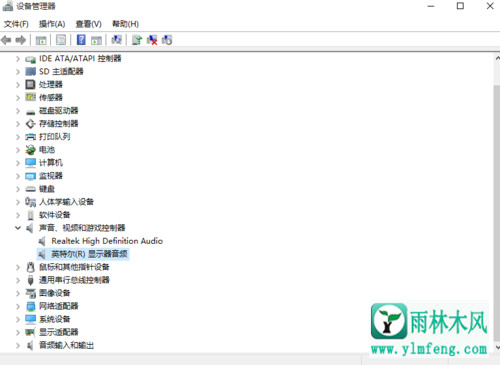Expand the IDE ATA/ATAPI 控制器 node
The height and width of the screenshot is (365, 500).
pyautogui.click(x=18, y=59)
